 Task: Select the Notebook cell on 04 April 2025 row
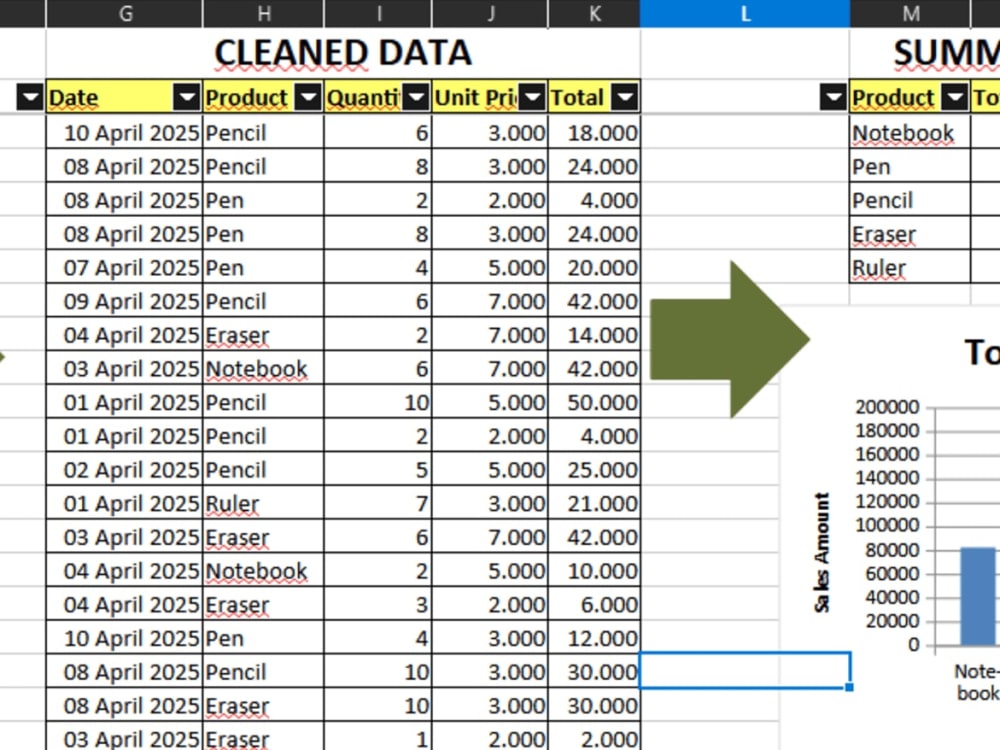tap(263, 571)
